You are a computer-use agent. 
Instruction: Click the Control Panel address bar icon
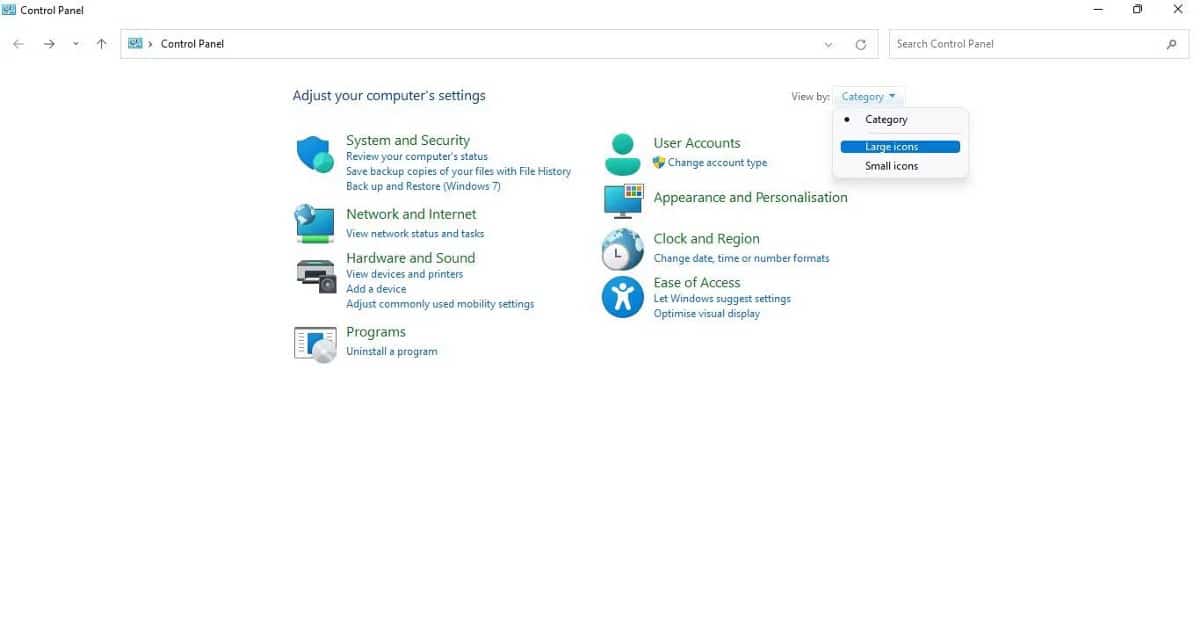coord(135,44)
